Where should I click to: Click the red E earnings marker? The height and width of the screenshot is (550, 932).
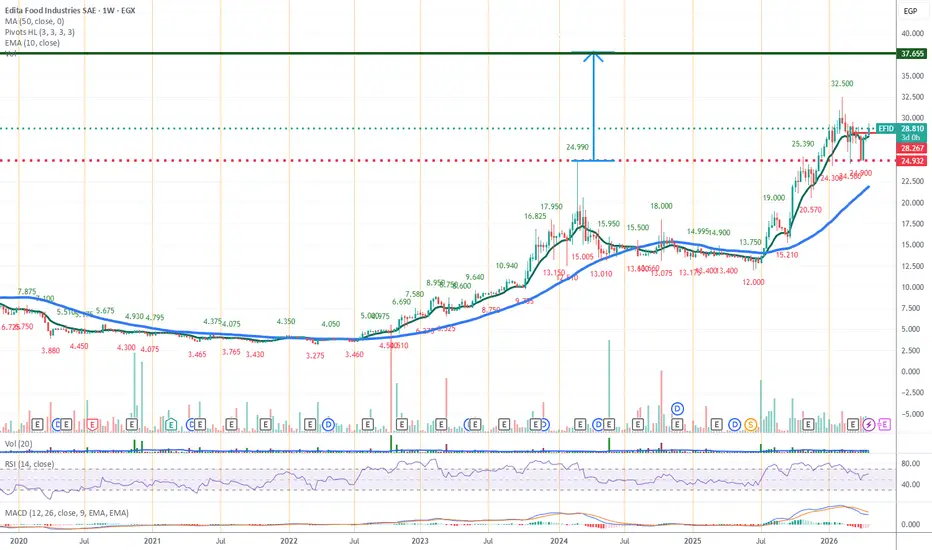point(92,425)
